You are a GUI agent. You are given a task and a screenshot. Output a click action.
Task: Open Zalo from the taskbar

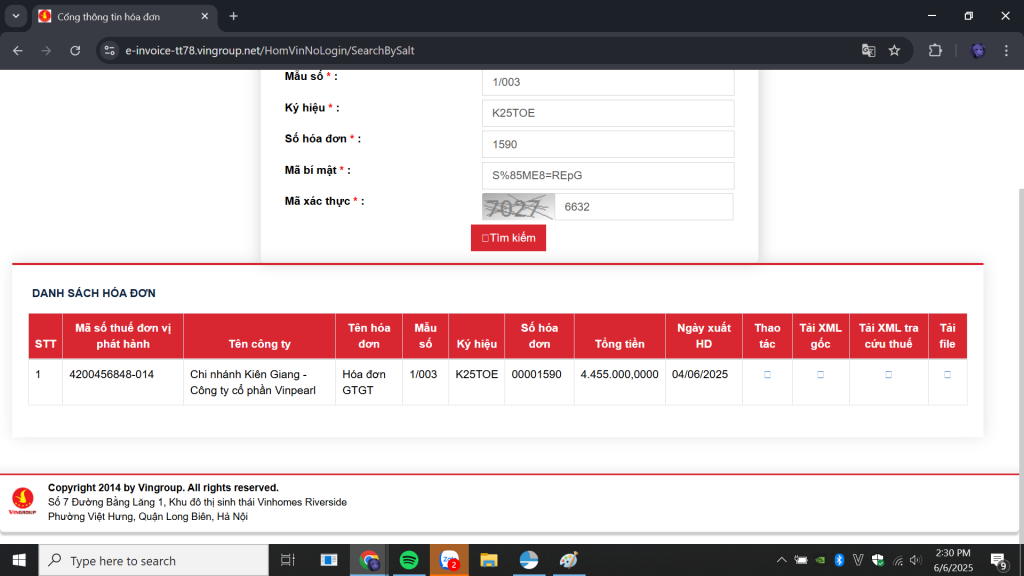click(x=449, y=560)
